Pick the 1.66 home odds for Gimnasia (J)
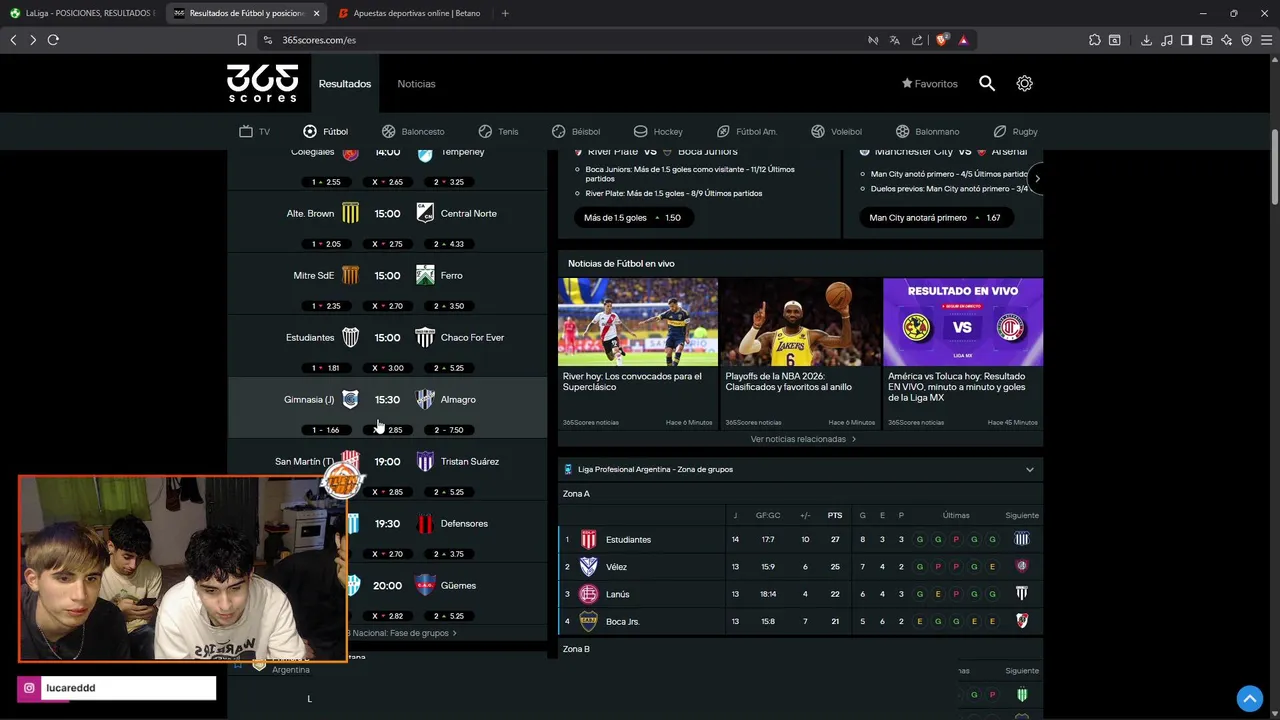Screen dimensions: 1280x720 [x=326, y=430]
